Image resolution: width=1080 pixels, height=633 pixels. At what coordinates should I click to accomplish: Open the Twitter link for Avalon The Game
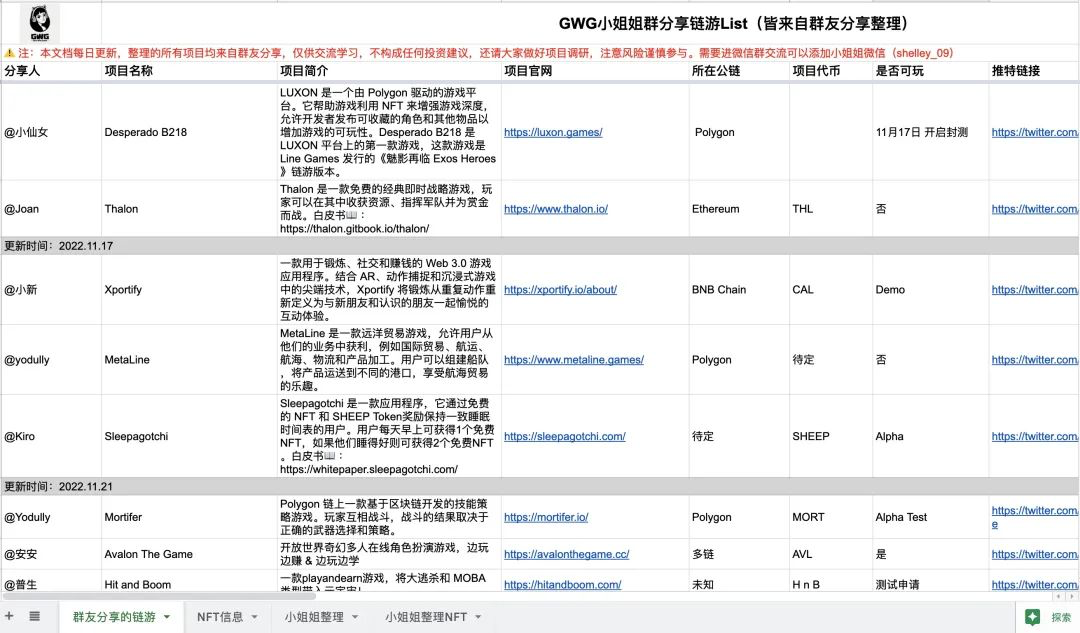pos(1035,554)
